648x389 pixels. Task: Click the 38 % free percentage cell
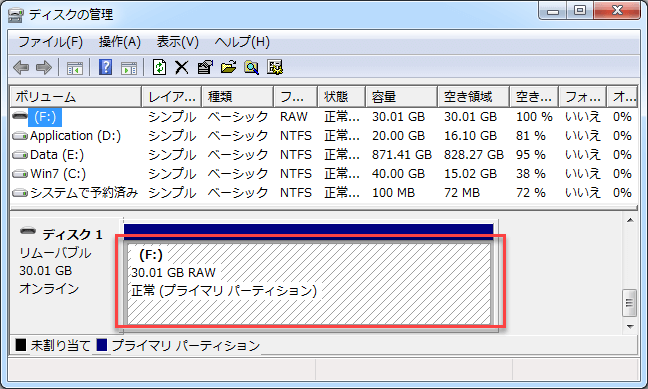click(x=531, y=174)
